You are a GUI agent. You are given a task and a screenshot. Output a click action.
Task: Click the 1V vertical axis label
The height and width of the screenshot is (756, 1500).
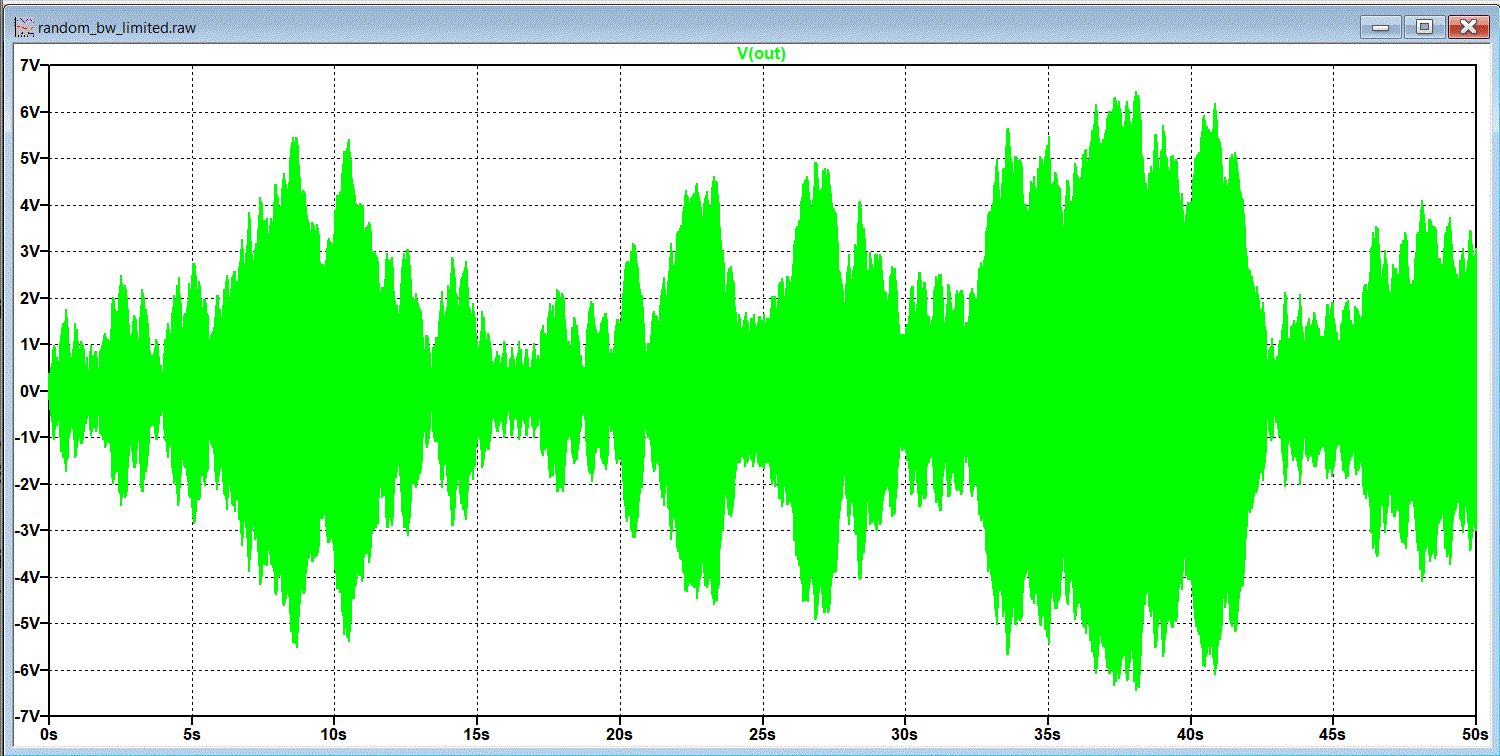click(x=28, y=344)
